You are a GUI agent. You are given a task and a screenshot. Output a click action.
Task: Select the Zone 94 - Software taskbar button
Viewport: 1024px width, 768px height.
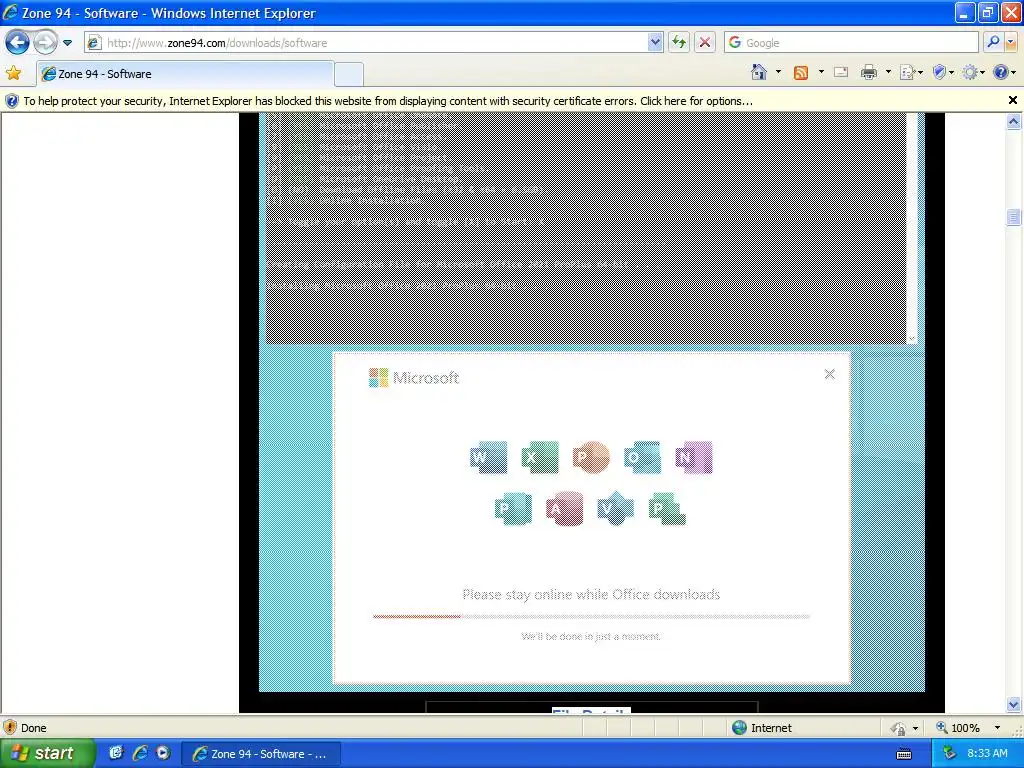tap(261, 754)
